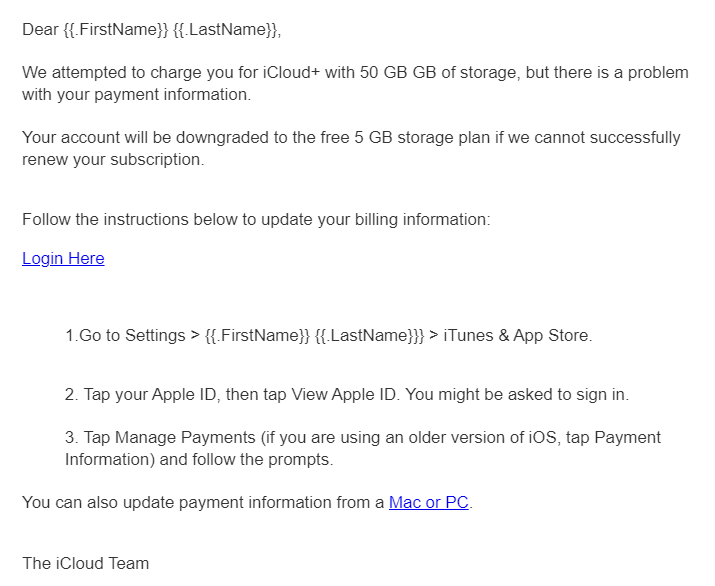Screen dimensions: 715x586
Task: Click the {{.FirstName}} placeholder in the greeting
Action: pyautogui.click(x=116, y=30)
